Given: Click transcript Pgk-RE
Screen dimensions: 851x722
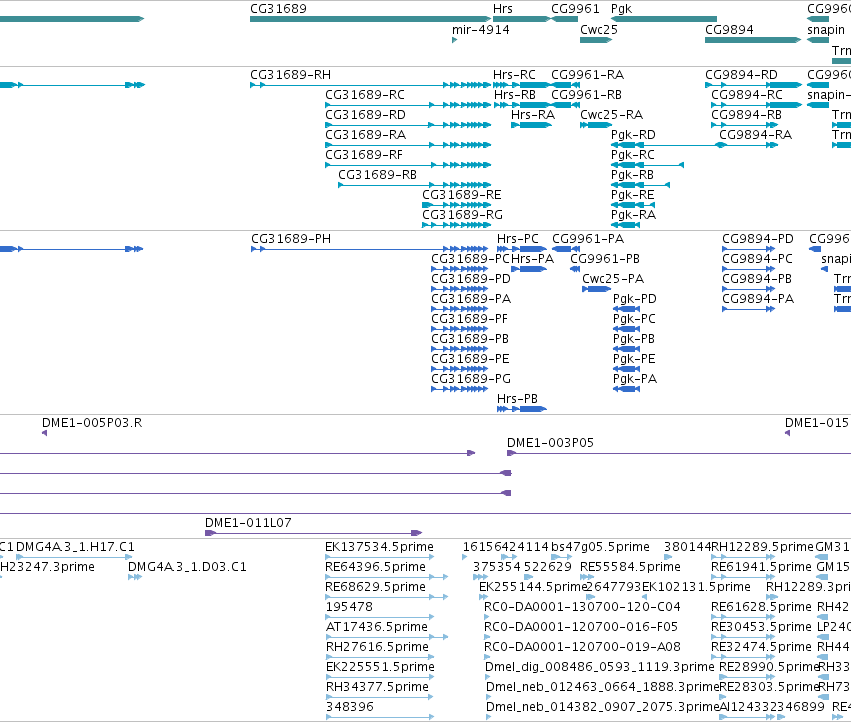Looking at the screenshot, I should [x=633, y=195].
